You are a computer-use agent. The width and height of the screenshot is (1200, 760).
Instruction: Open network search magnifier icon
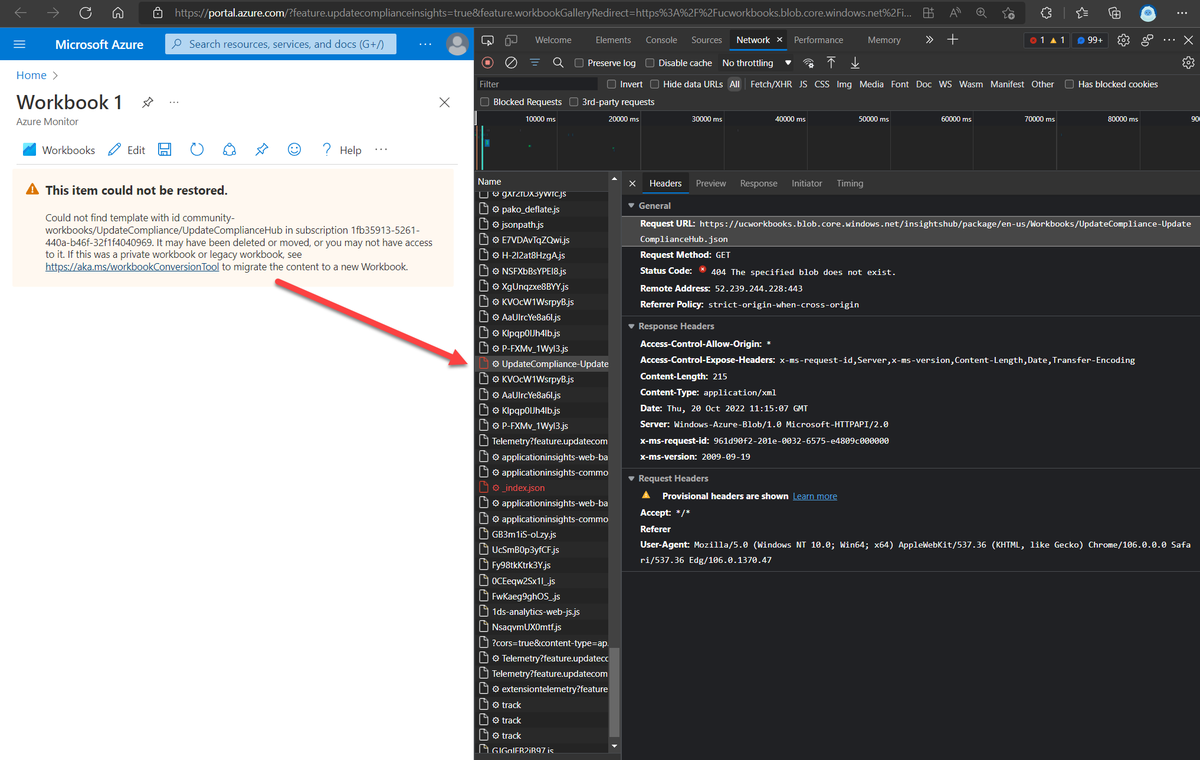[x=557, y=62]
